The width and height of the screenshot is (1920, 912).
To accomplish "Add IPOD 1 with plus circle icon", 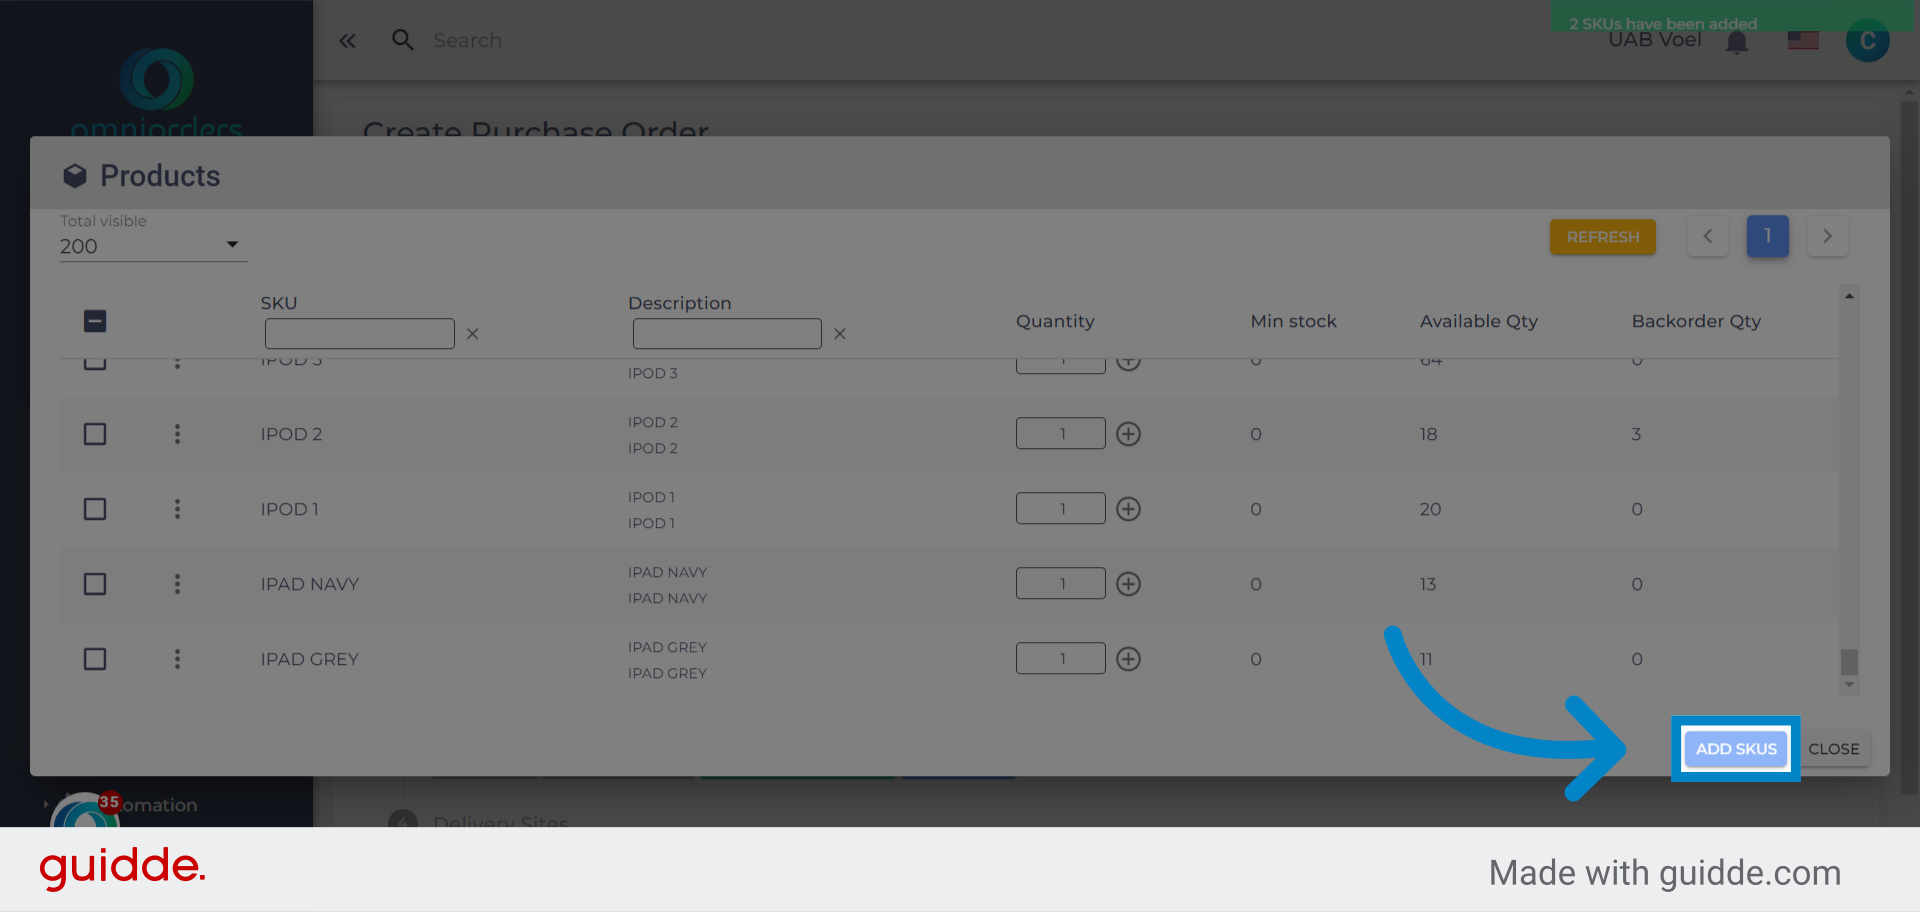I will click(x=1128, y=509).
